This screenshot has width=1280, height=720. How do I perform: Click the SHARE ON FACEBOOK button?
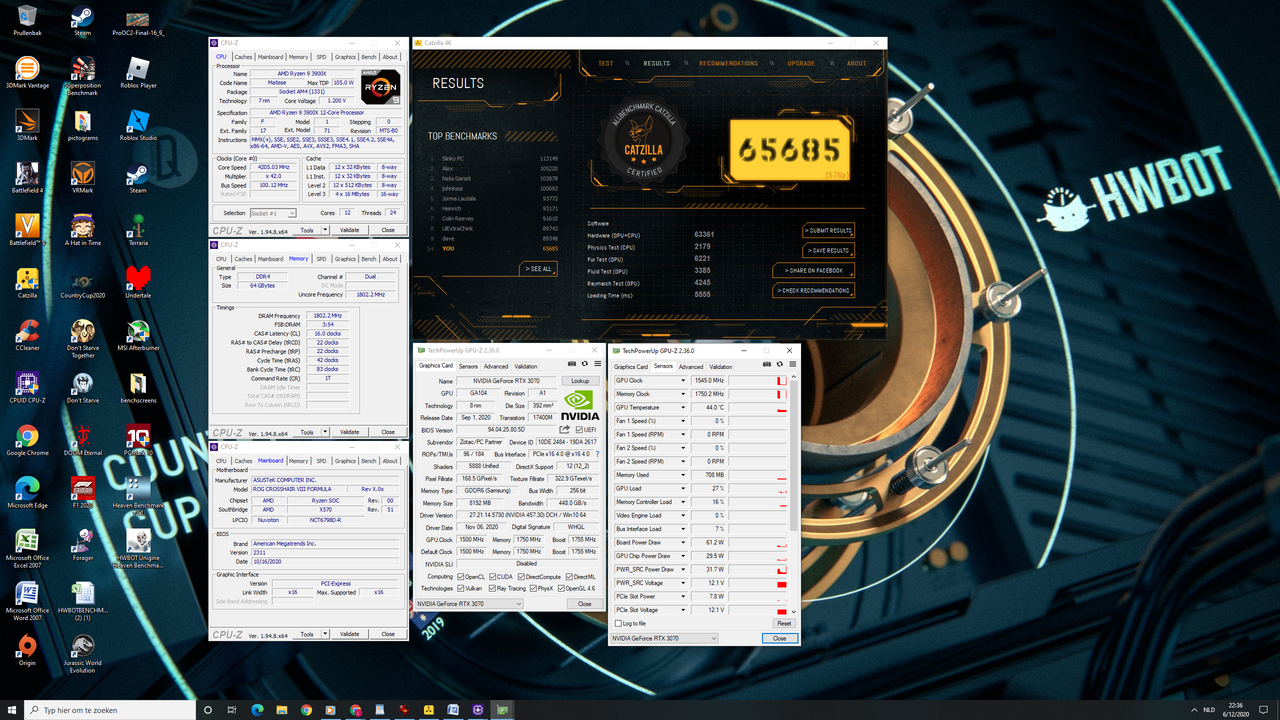click(814, 270)
